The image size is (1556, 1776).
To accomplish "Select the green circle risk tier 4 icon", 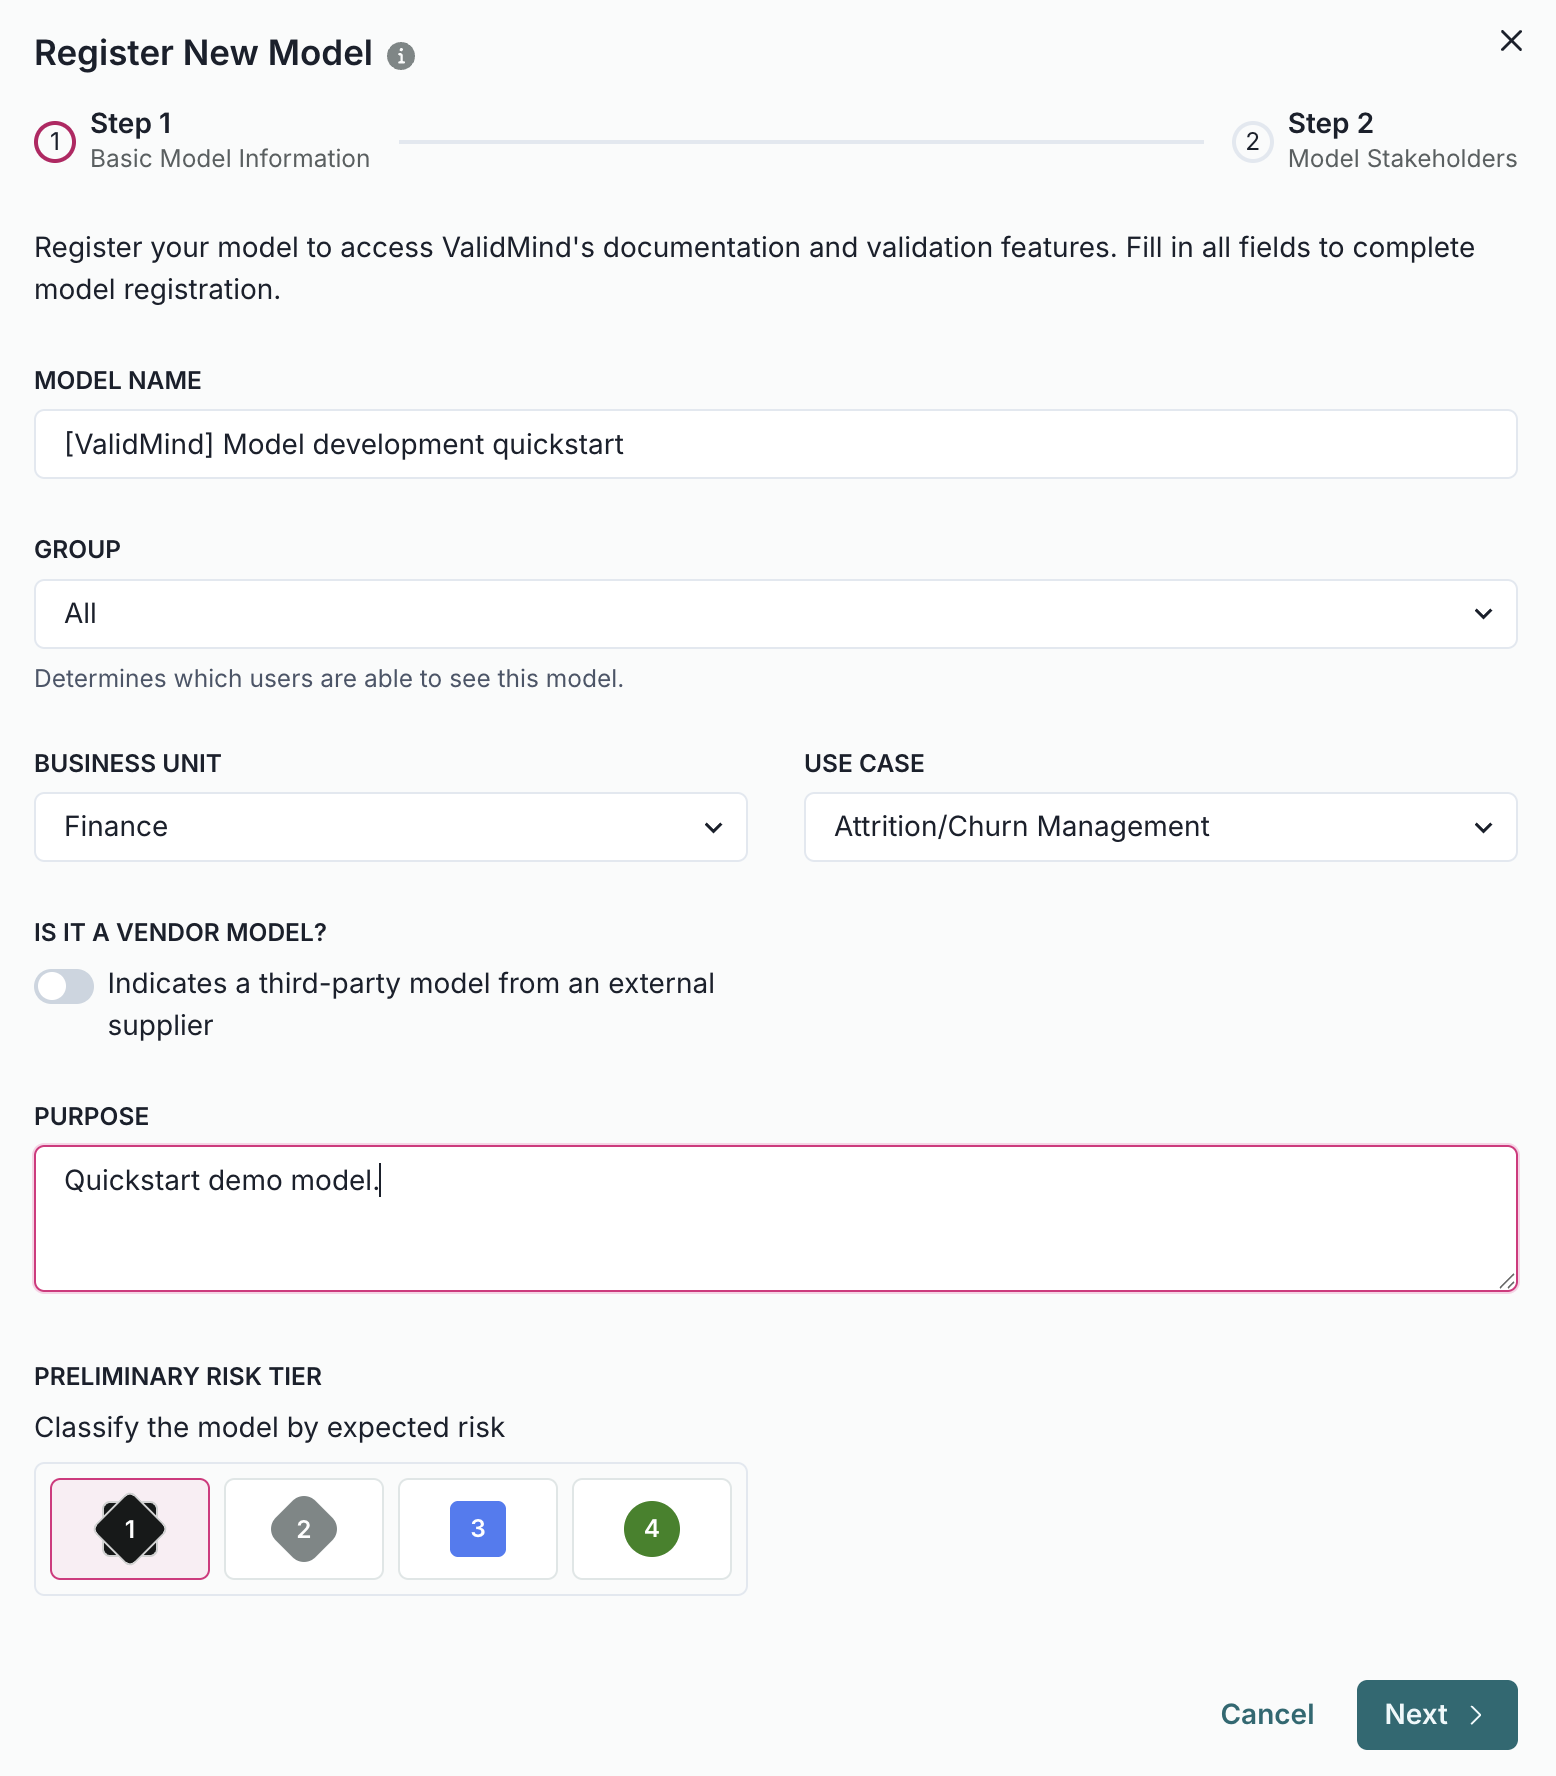I will click(x=651, y=1528).
